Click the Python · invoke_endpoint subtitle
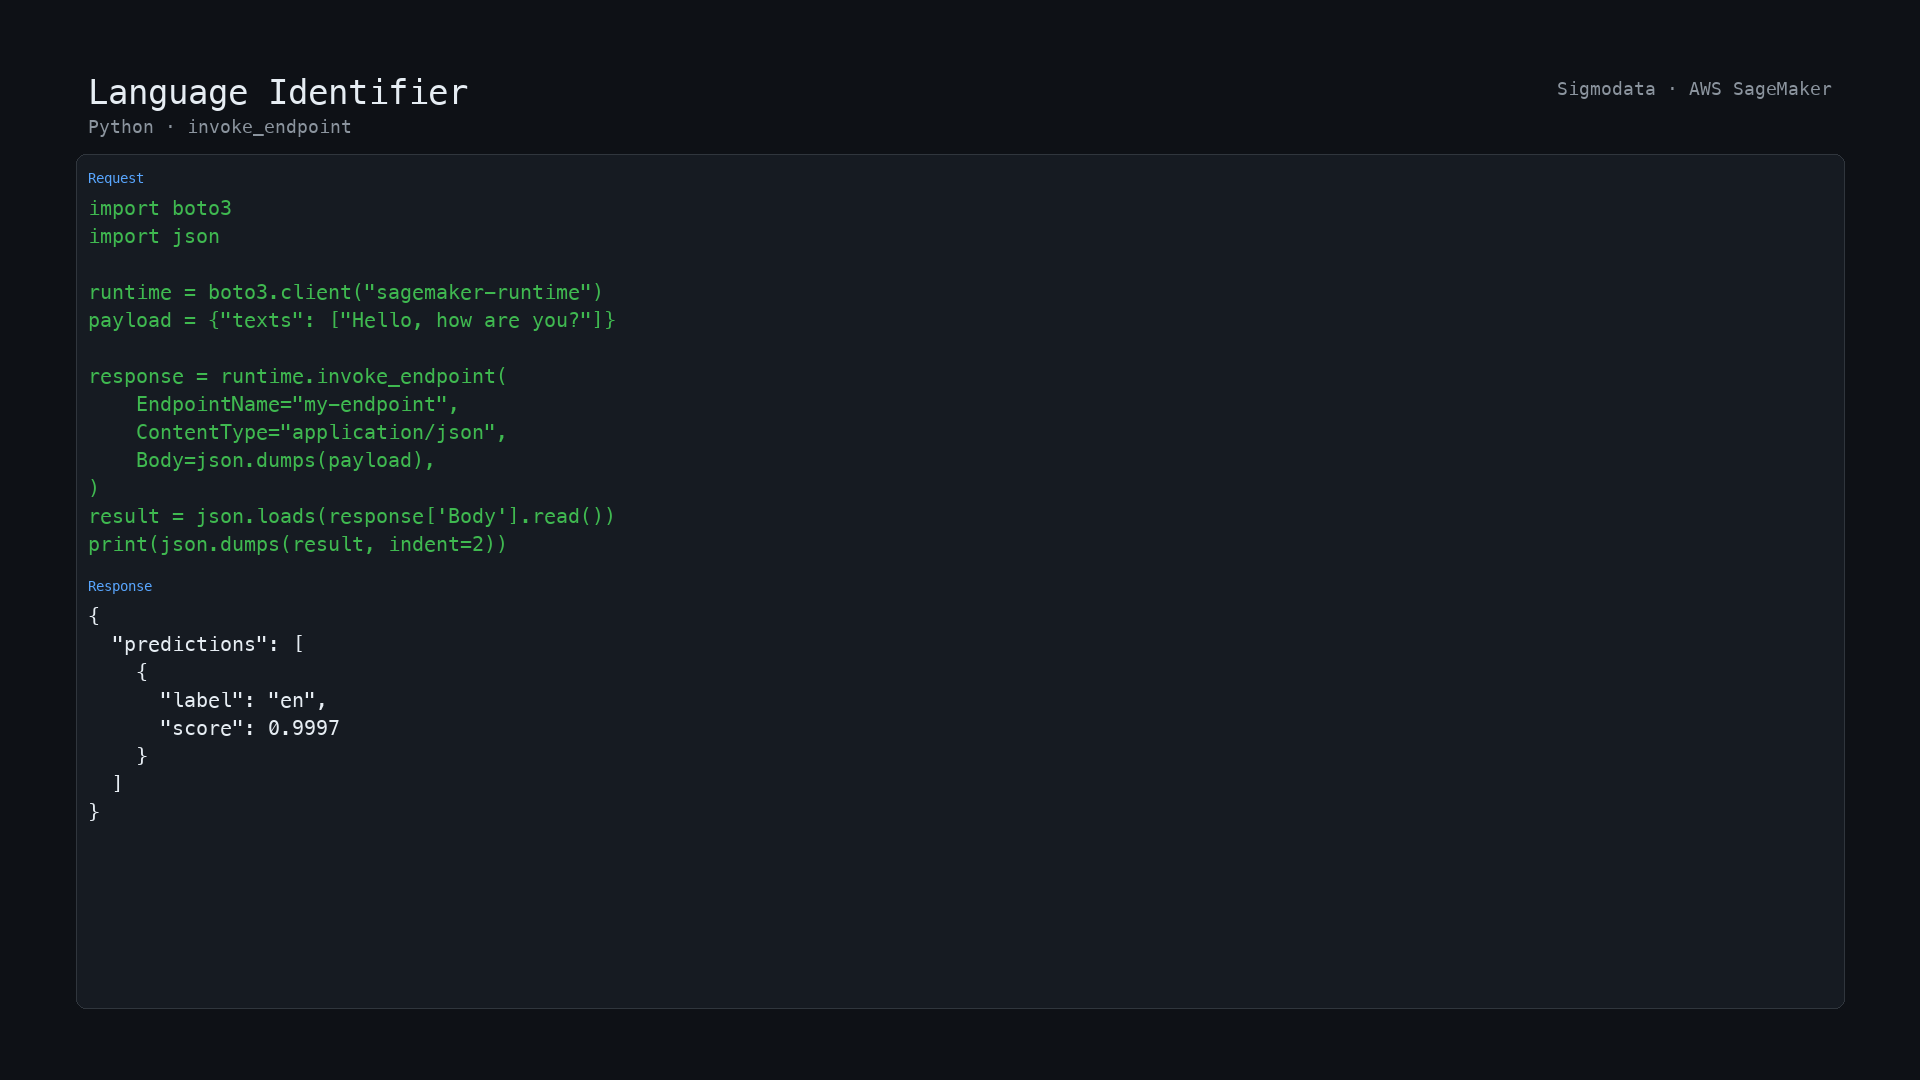 tap(220, 127)
